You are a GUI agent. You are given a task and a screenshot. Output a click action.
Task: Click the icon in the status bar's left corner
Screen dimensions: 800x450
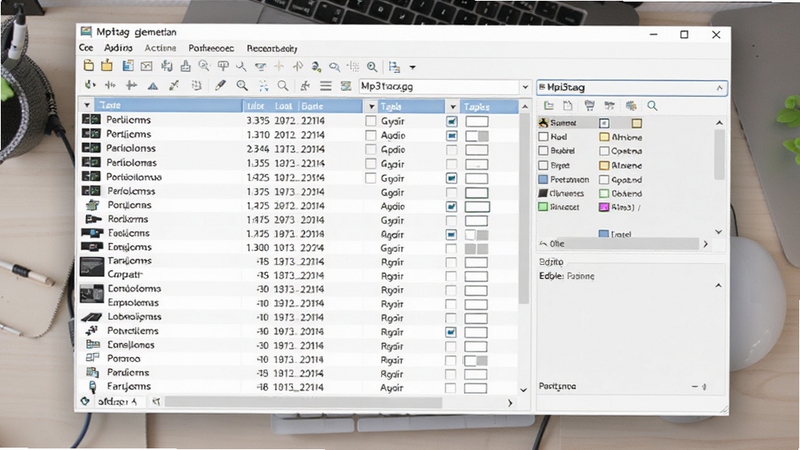85,402
